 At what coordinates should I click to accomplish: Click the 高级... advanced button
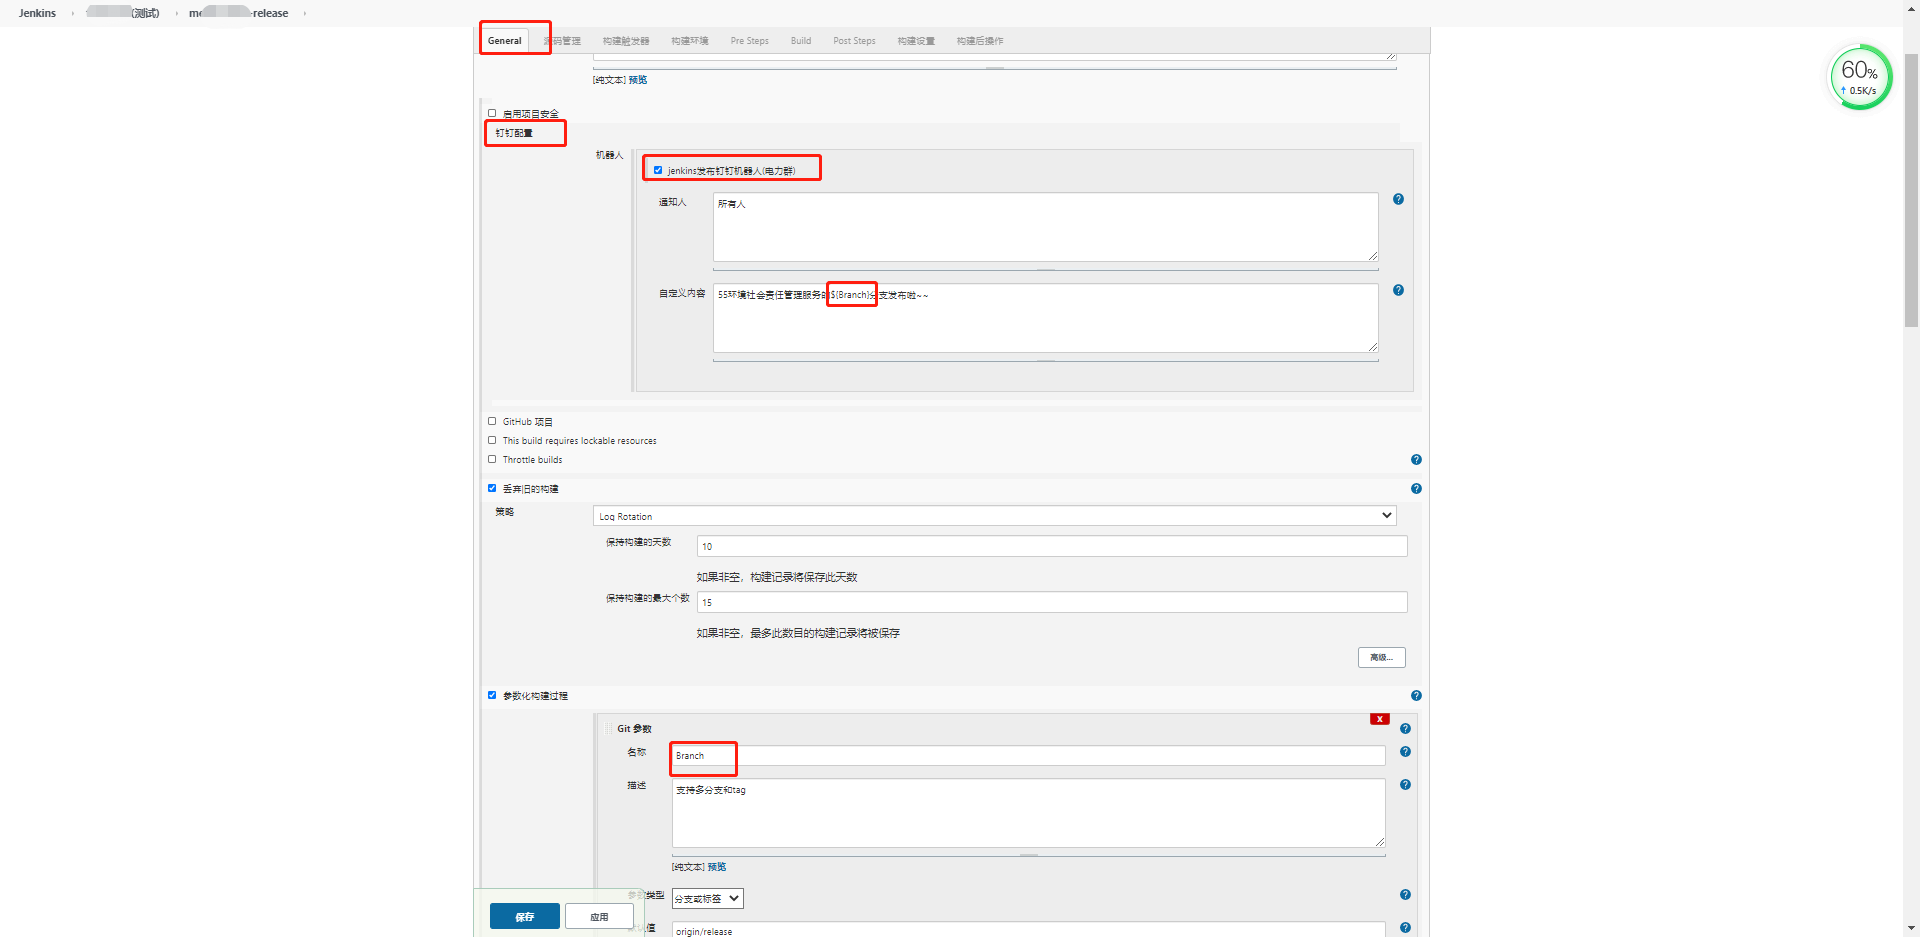[1382, 657]
